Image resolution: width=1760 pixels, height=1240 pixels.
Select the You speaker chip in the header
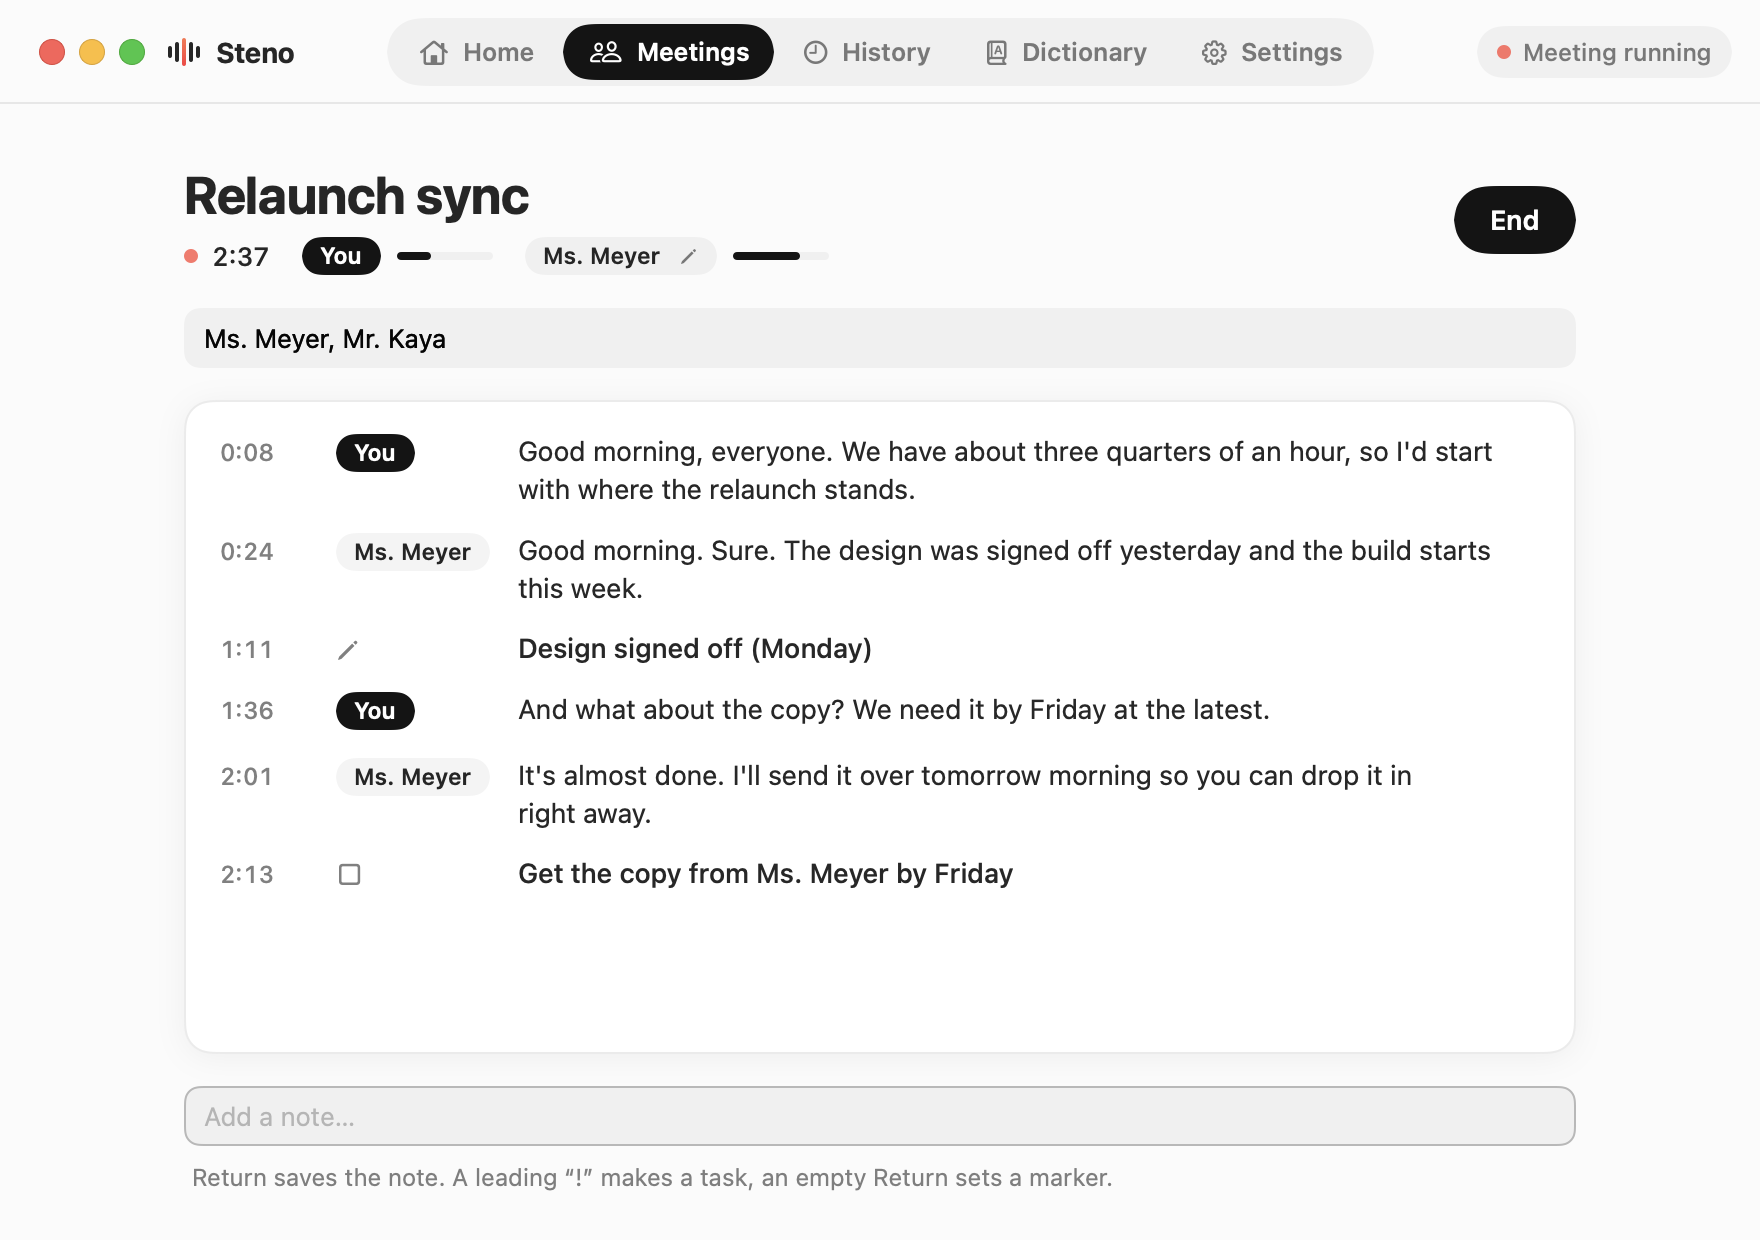pos(341,256)
